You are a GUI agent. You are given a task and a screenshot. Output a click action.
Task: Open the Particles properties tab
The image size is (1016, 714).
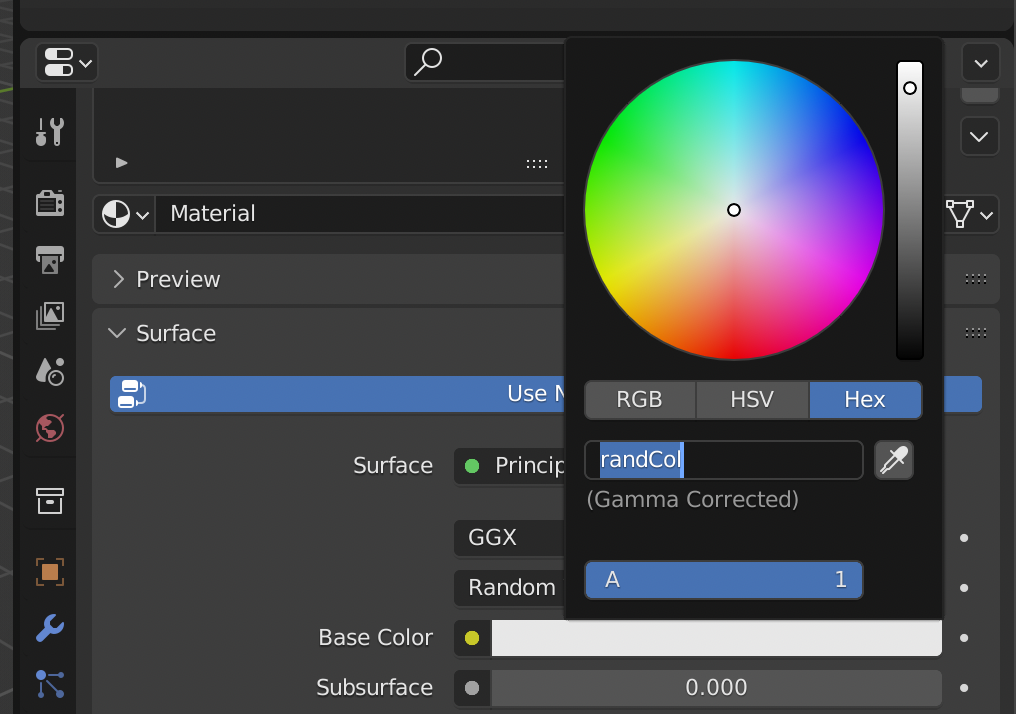tap(49, 684)
